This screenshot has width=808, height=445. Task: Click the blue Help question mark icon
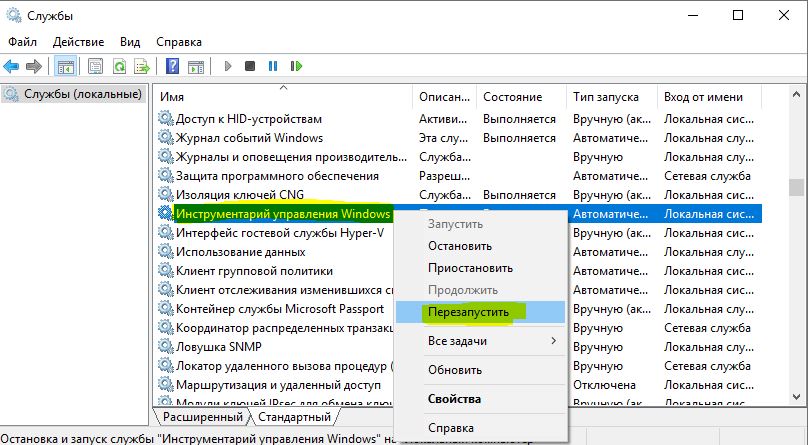click(172, 66)
